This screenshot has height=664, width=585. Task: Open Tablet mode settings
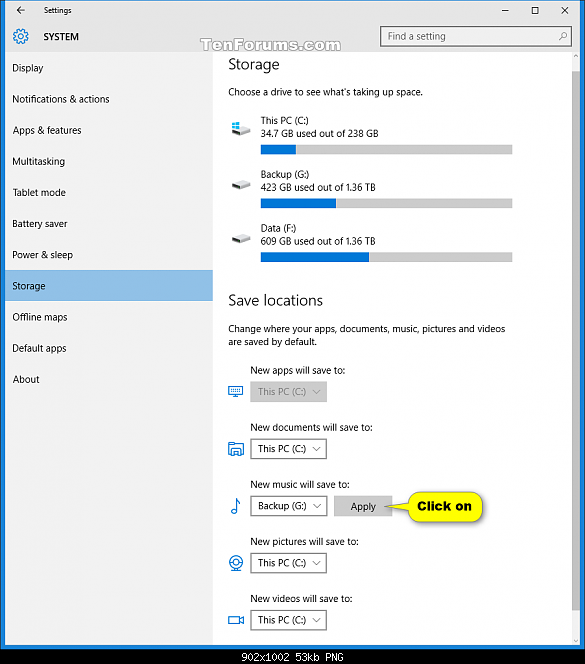(x=109, y=193)
